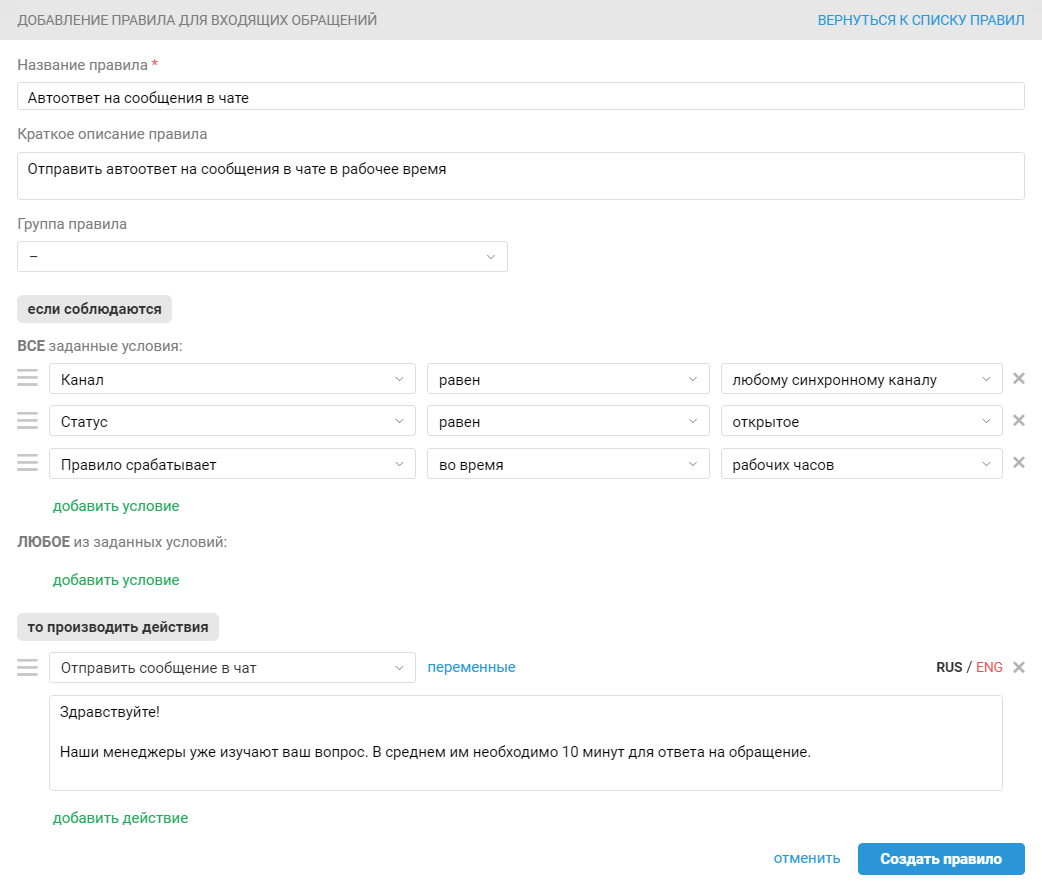1042x892 pixels.
Task: Click добавить действие to add an action
Action: pos(120,818)
